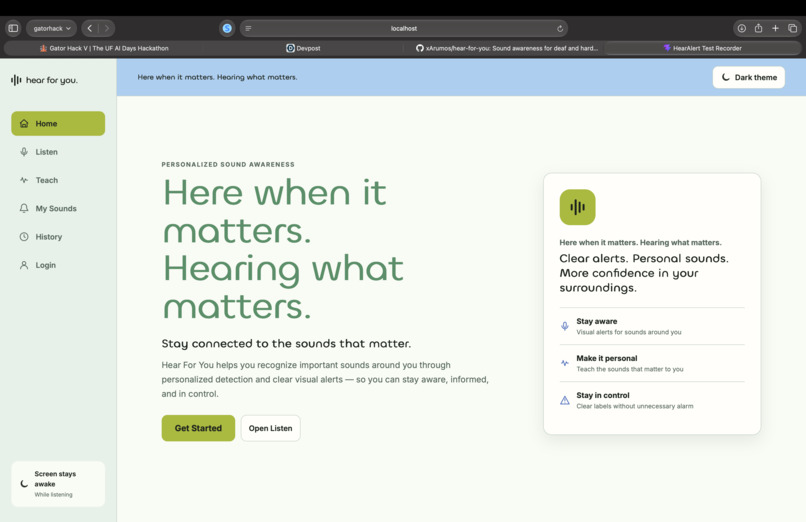
Task: Click "Stay connected to the sounds that matter."
Action: coord(286,343)
